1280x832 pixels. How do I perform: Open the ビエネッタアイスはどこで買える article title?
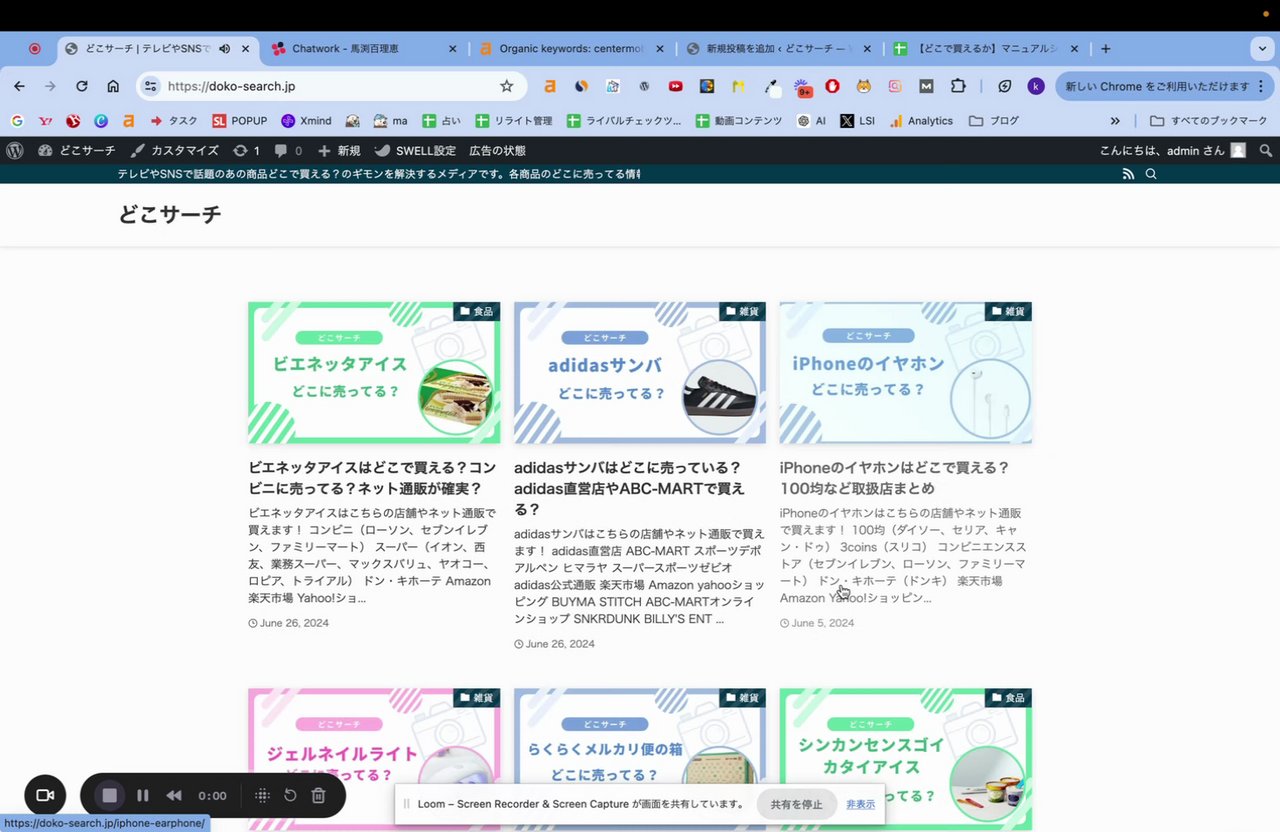[x=372, y=478]
